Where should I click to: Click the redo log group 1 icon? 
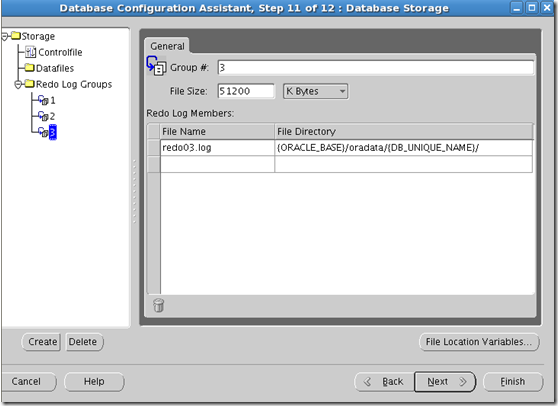(43, 100)
